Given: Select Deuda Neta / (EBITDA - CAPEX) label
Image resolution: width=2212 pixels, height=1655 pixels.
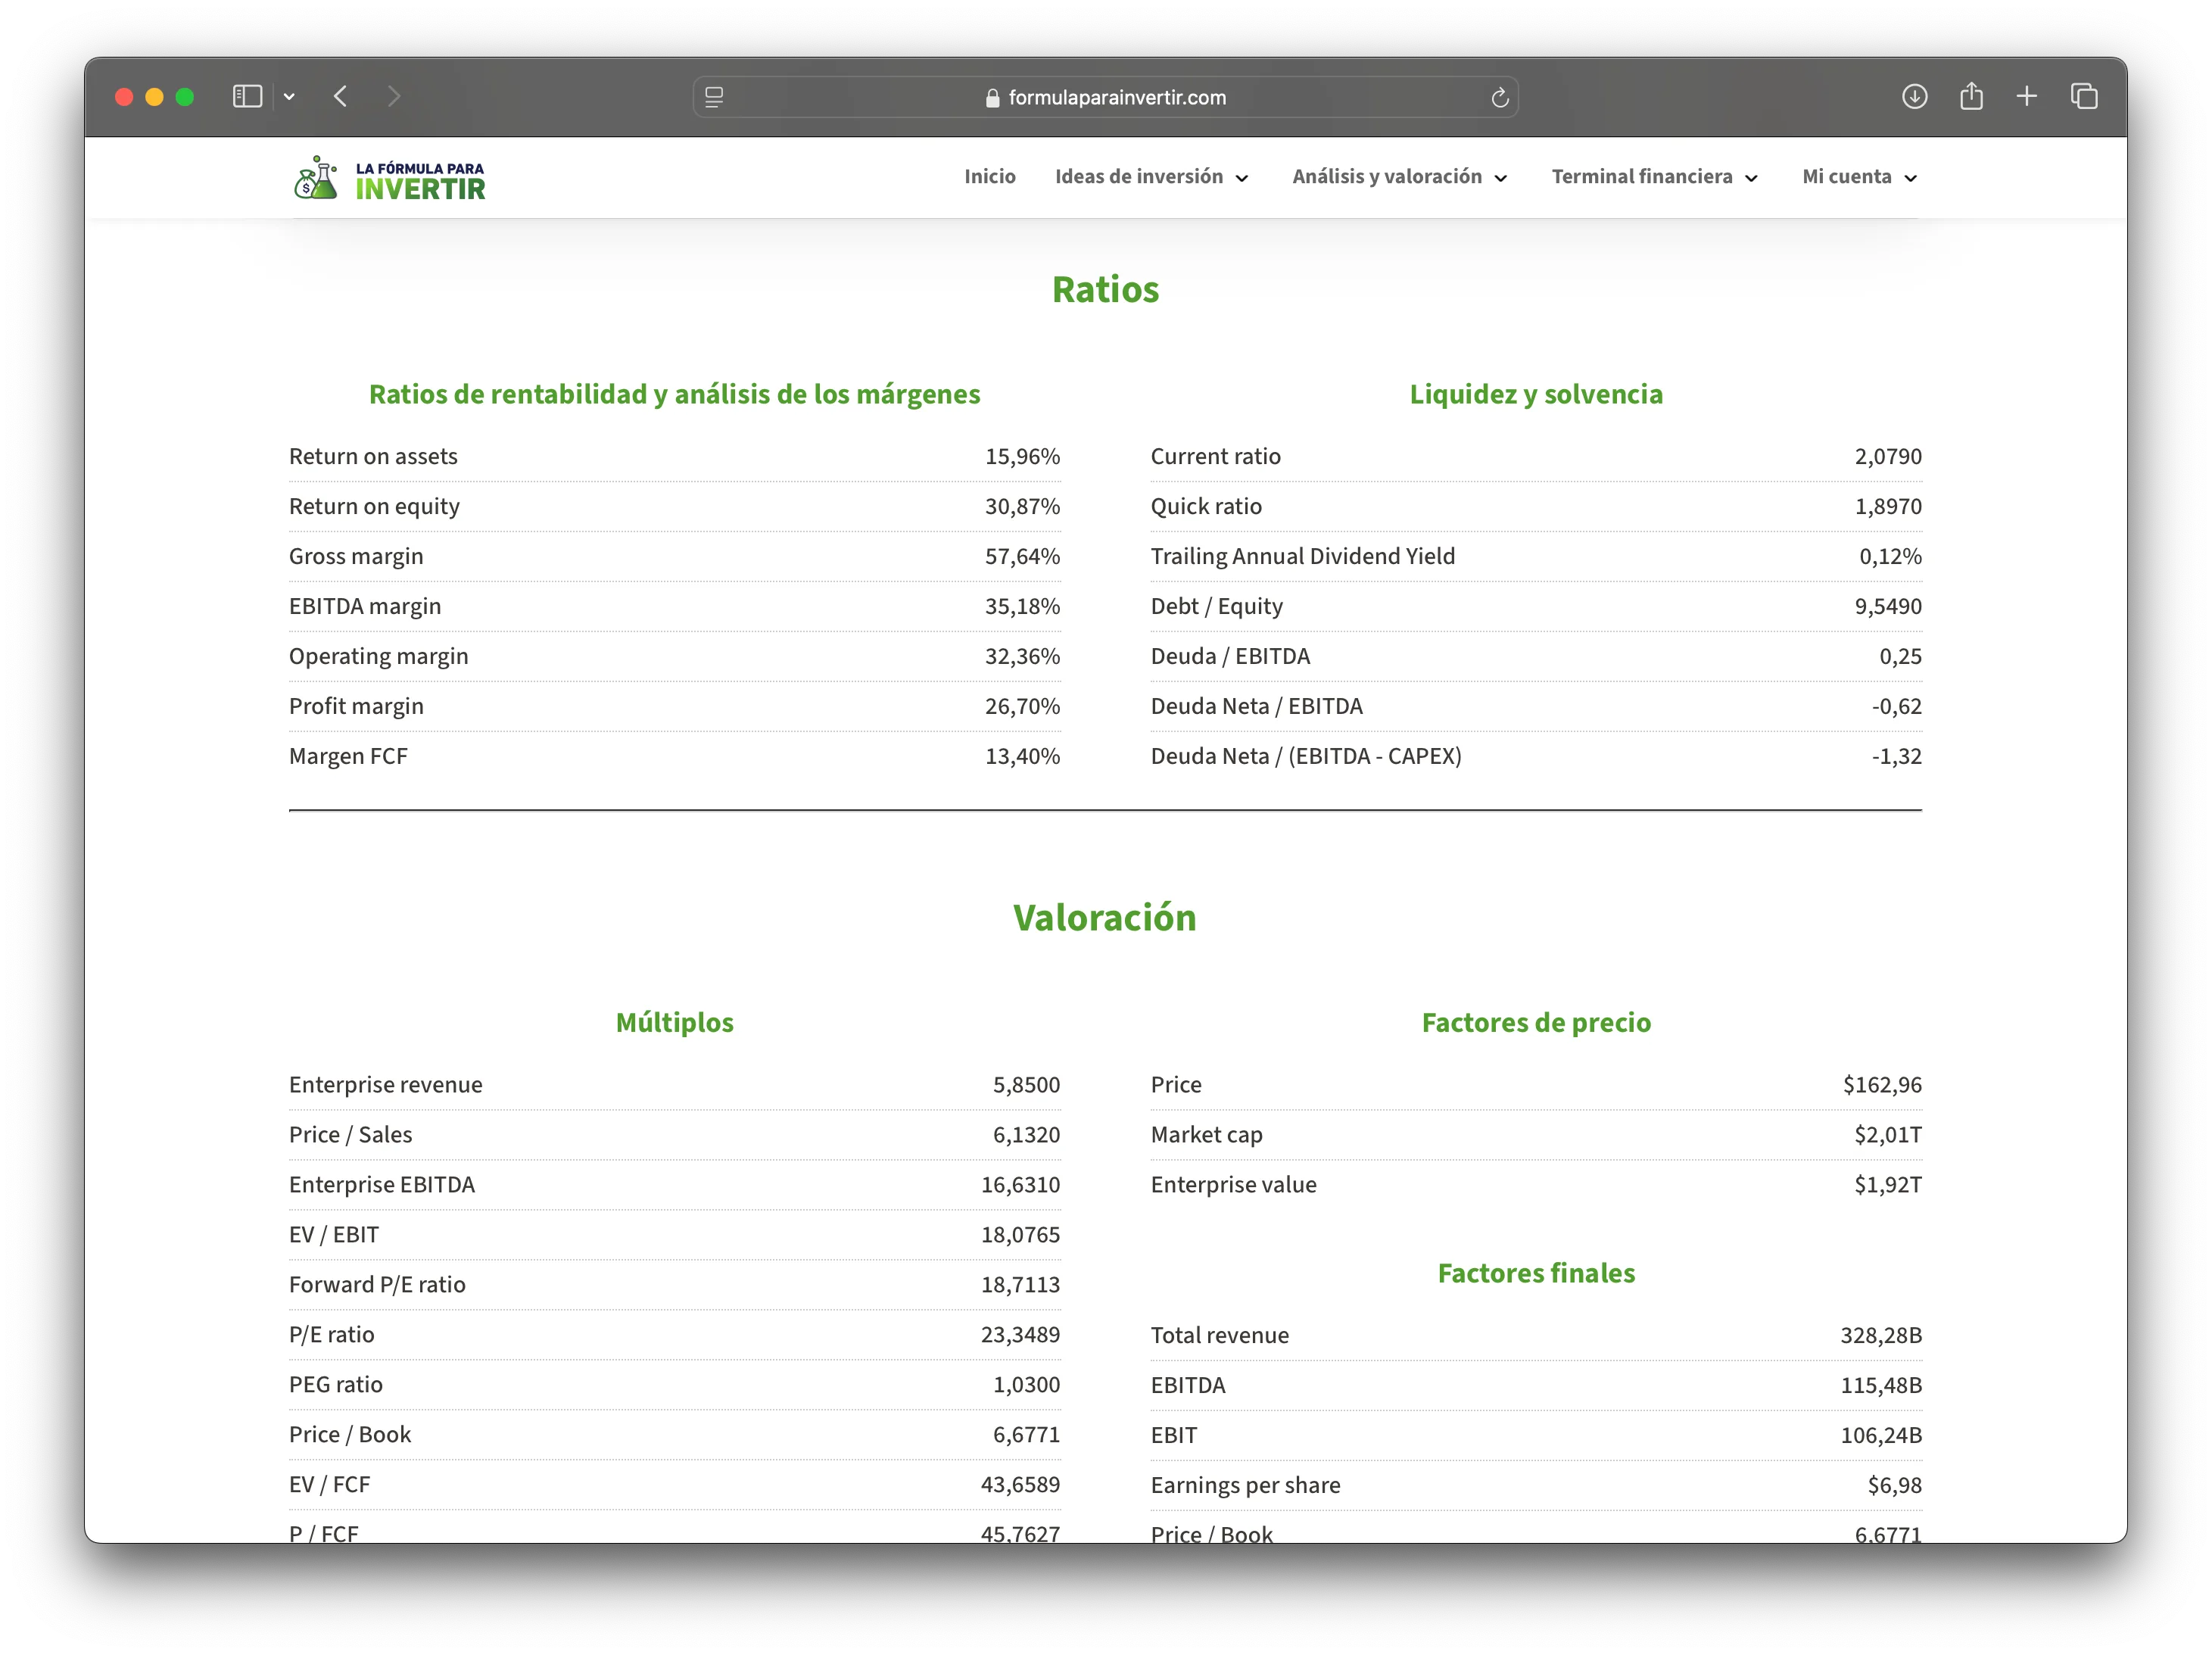Looking at the screenshot, I should click(1306, 756).
